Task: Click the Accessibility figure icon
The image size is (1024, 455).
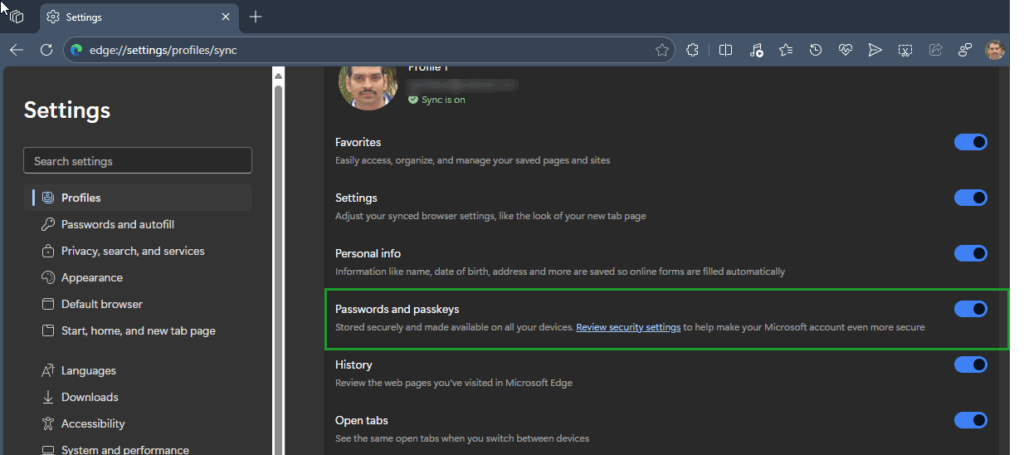Action: 48,424
